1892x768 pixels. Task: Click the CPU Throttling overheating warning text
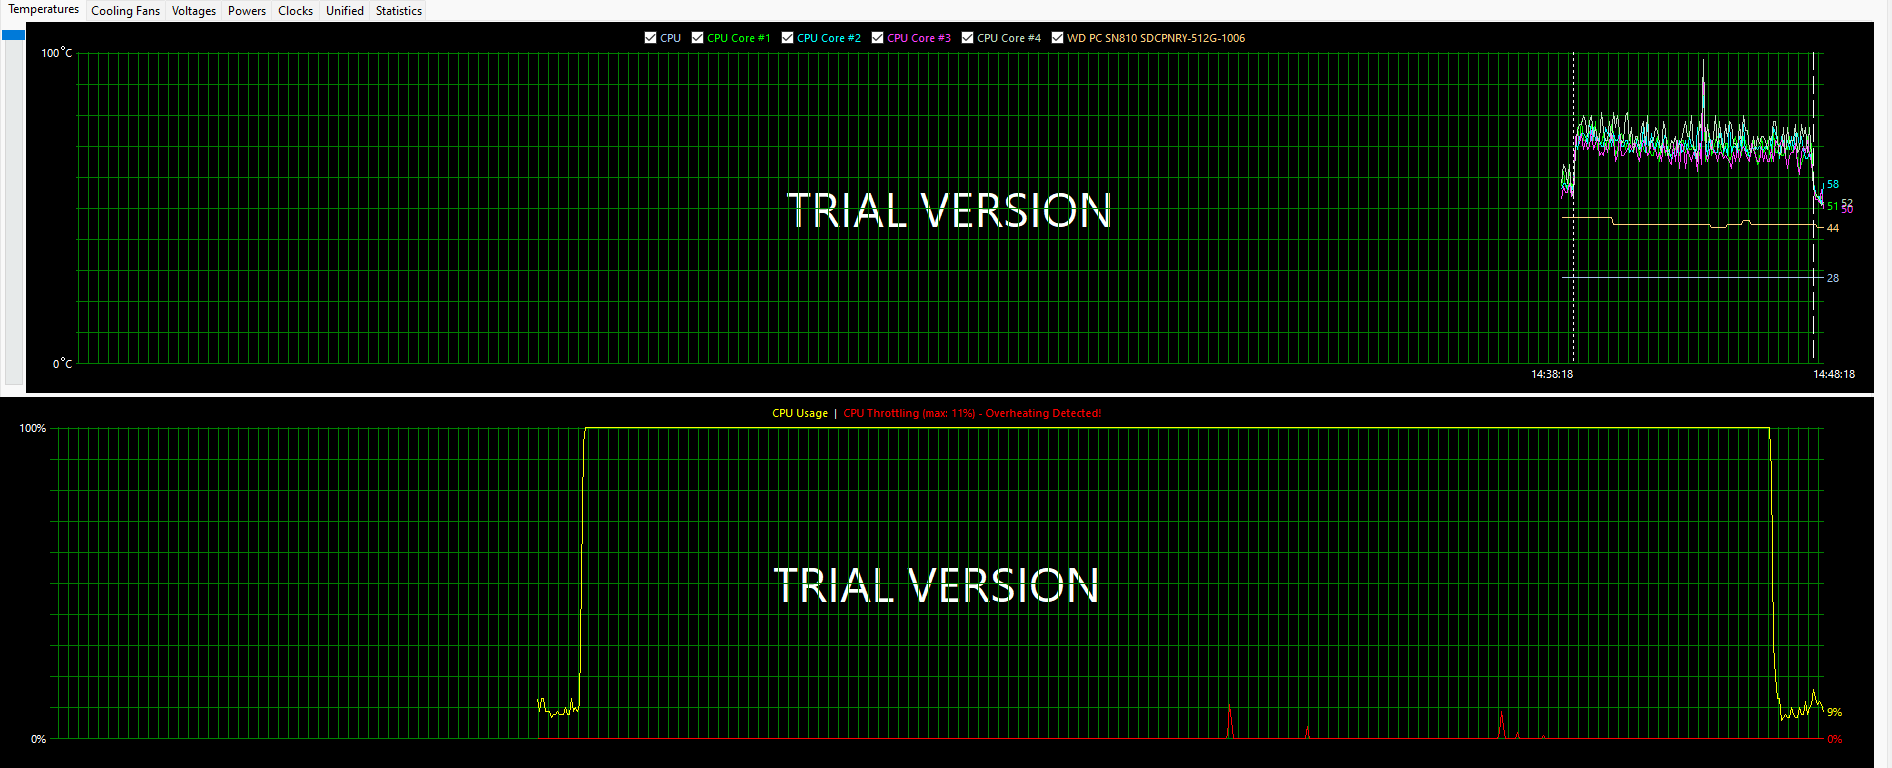pos(971,413)
